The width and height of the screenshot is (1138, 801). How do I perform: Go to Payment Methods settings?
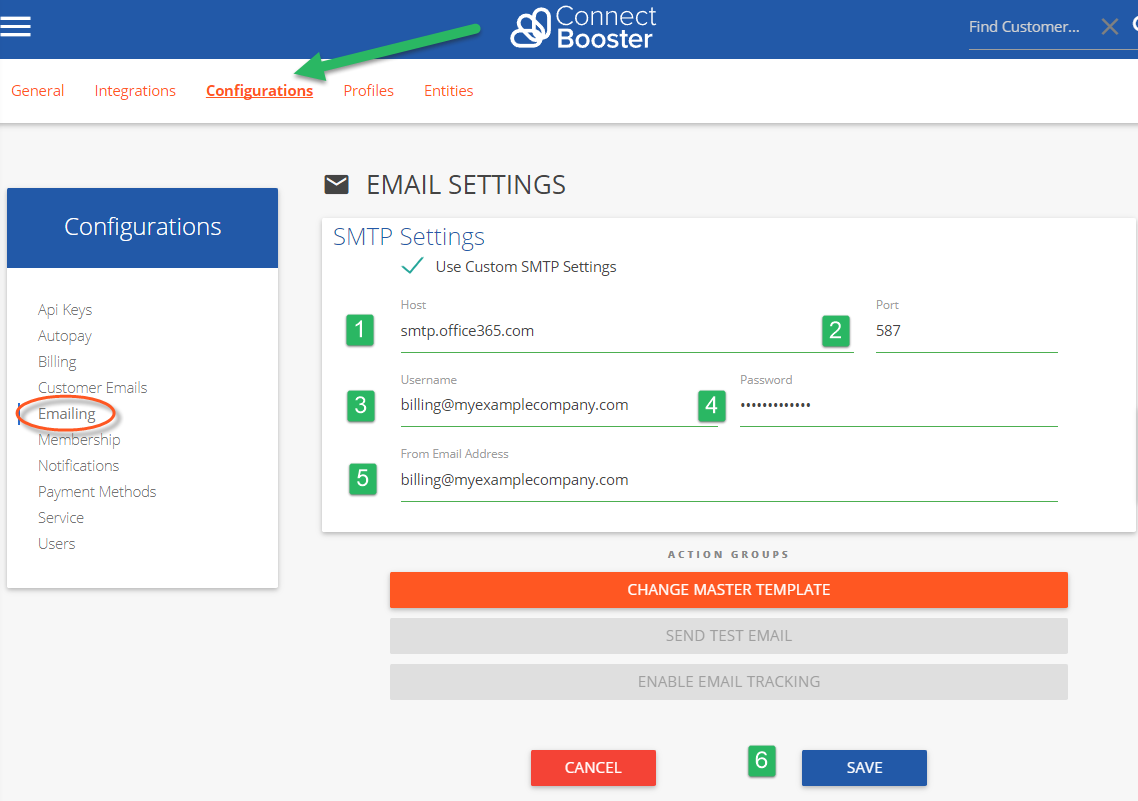(x=97, y=492)
